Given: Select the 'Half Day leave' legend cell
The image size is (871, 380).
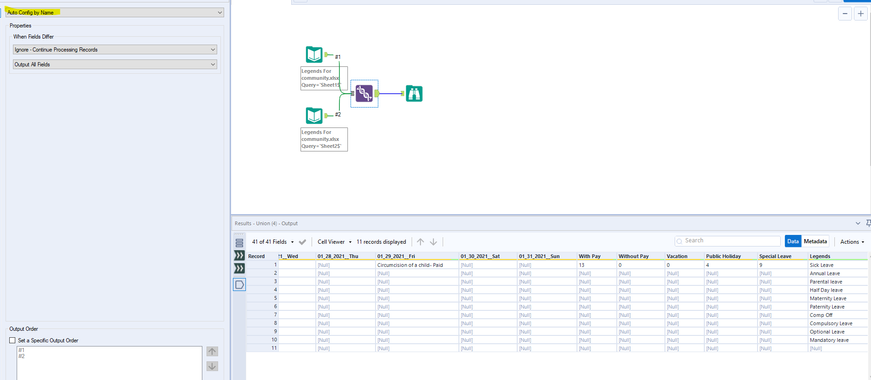Looking at the screenshot, I should click(837, 290).
